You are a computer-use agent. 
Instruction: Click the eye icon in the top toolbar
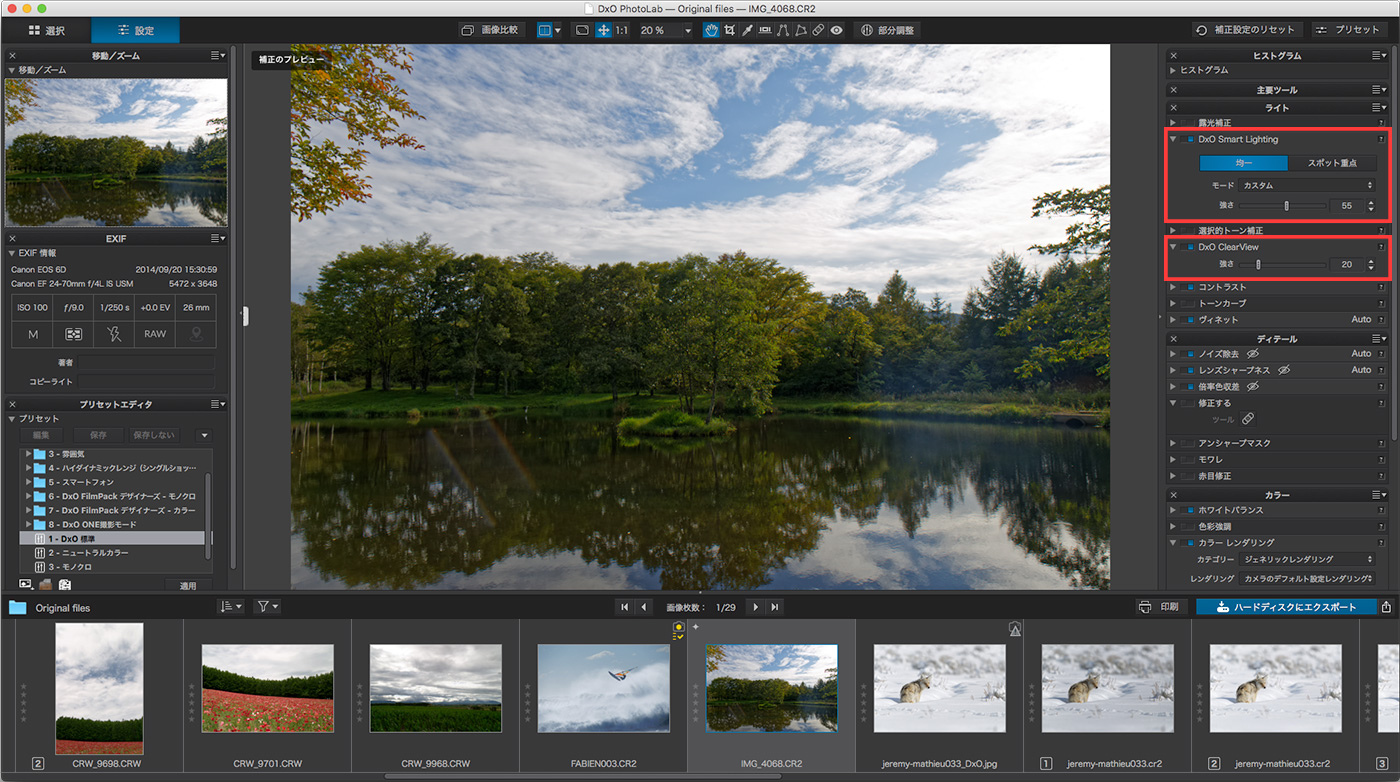836,30
